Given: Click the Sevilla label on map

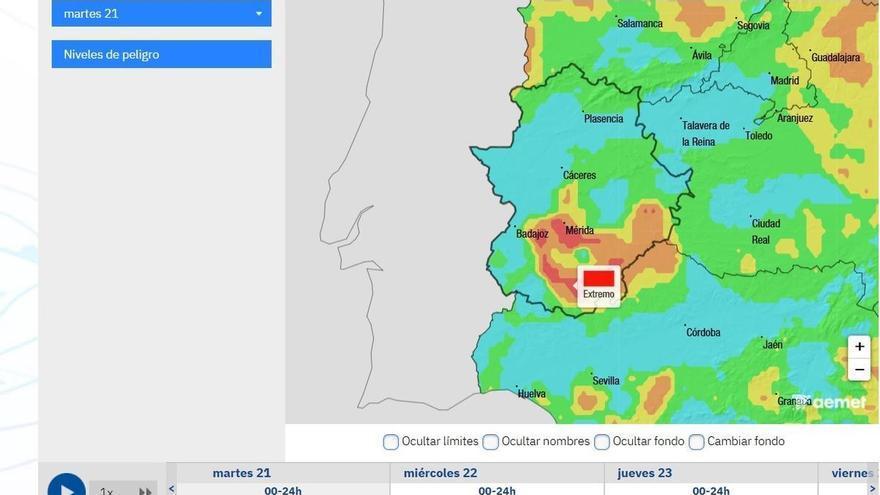Looking at the screenshot, I should [606, 381].
